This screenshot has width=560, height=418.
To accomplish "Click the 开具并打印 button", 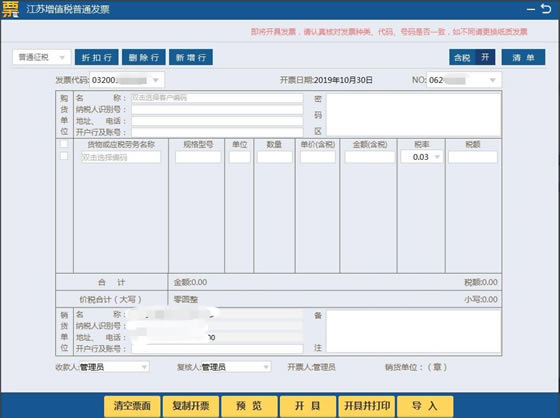I will (367, 406).
